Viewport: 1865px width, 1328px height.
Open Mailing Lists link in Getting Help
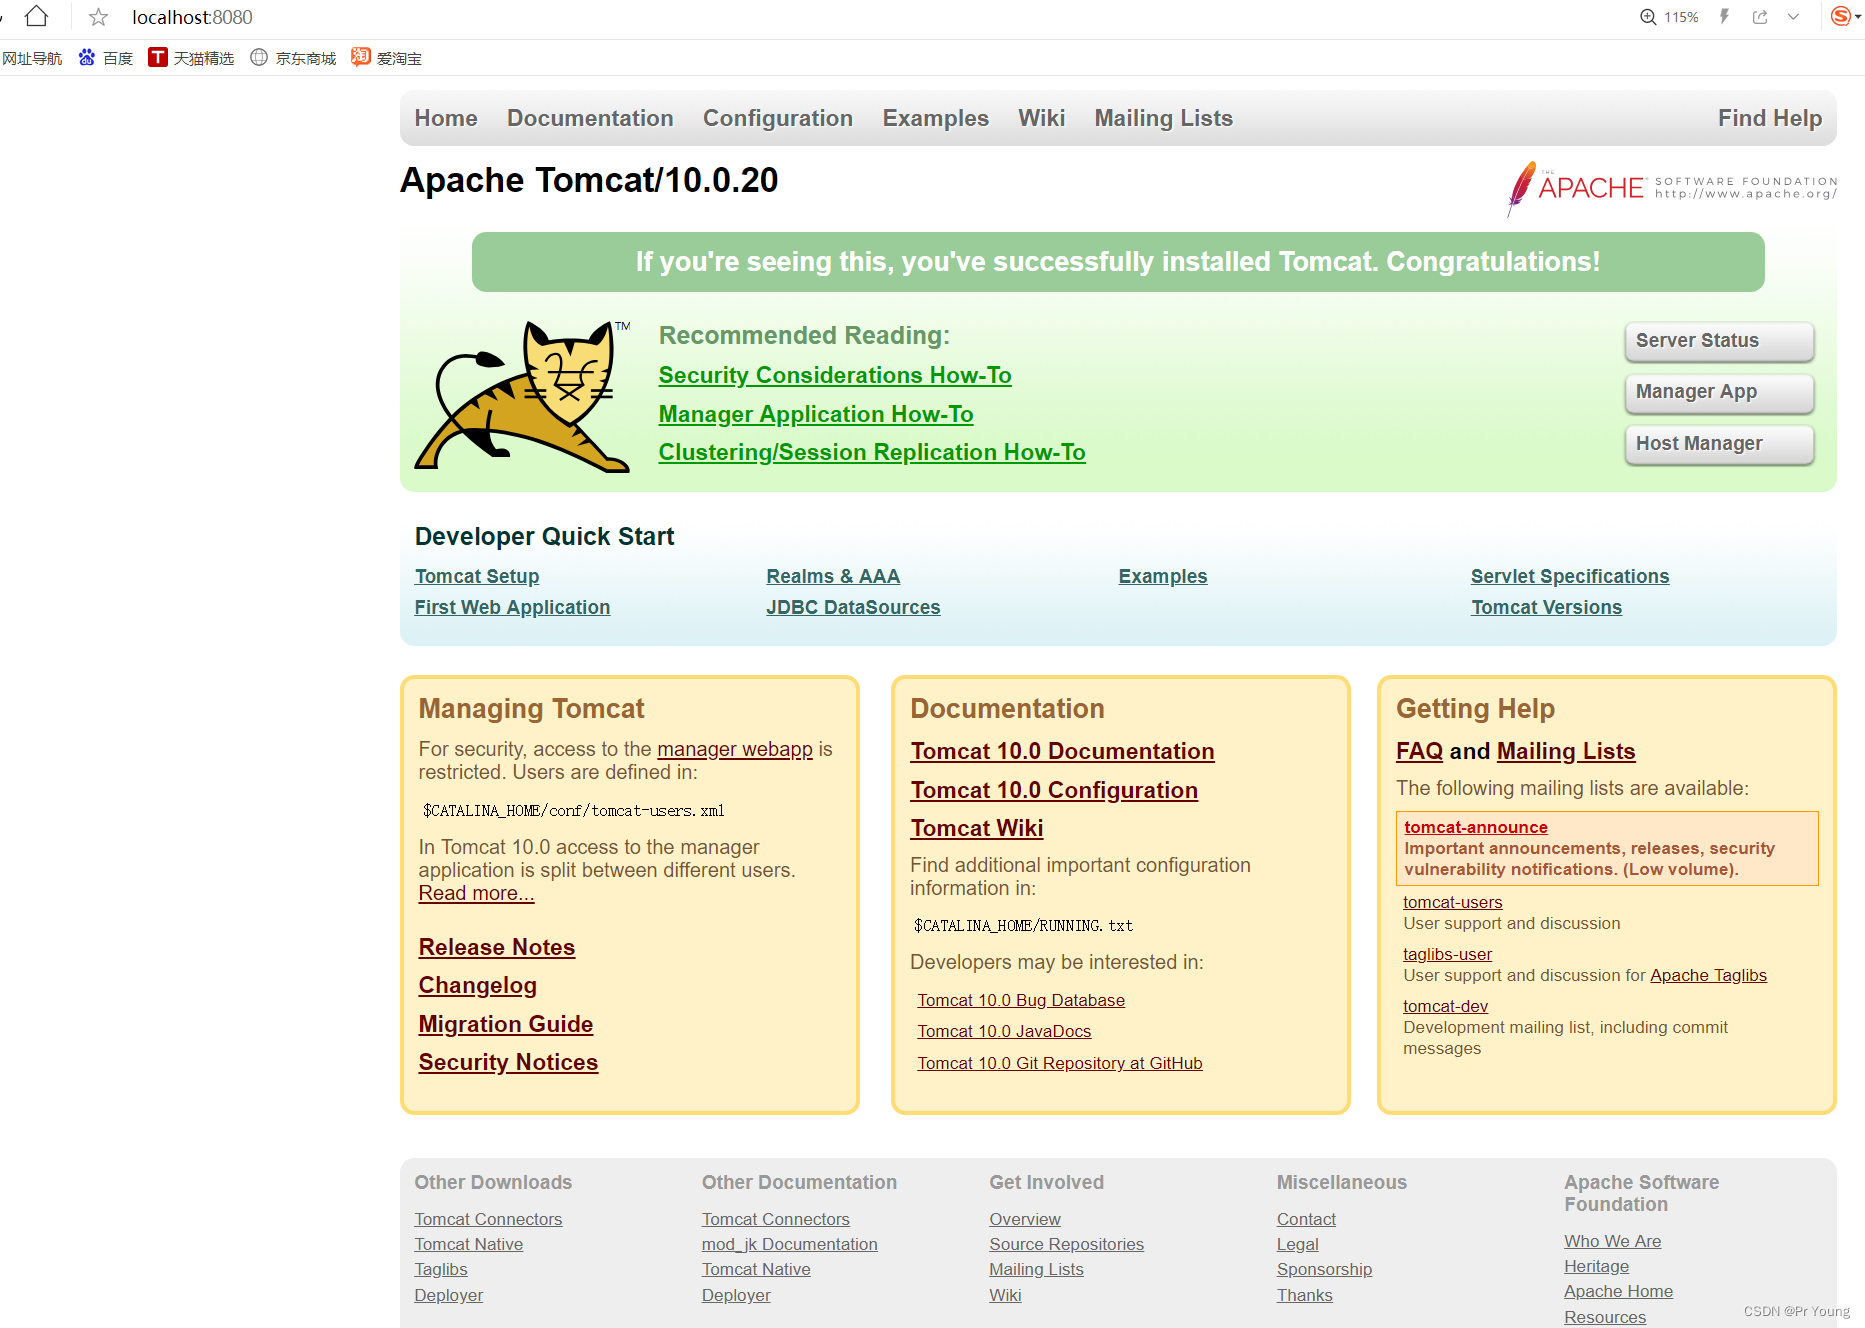[1566, 751]
